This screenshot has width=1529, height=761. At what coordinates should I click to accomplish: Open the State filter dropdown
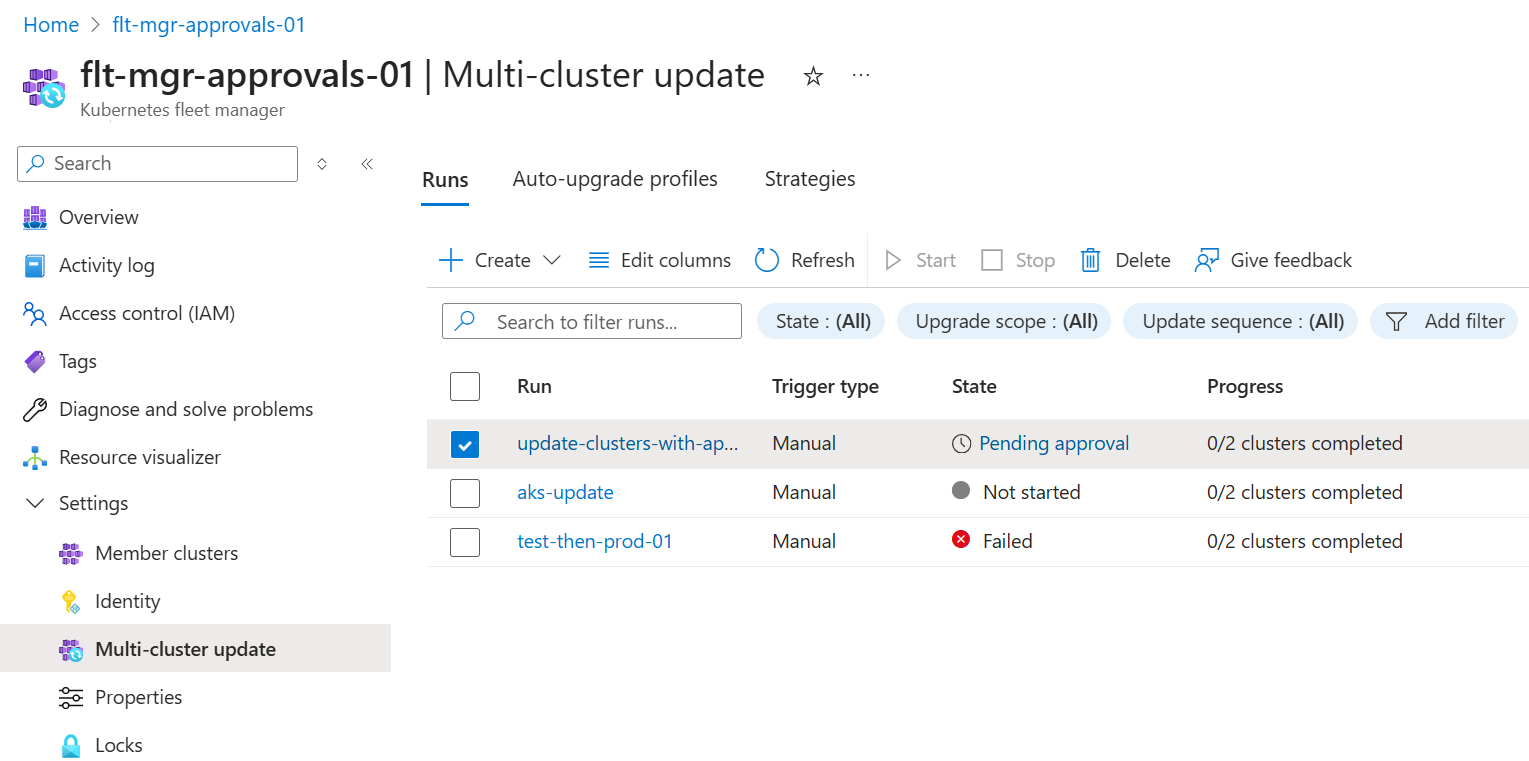pos(822,322)
